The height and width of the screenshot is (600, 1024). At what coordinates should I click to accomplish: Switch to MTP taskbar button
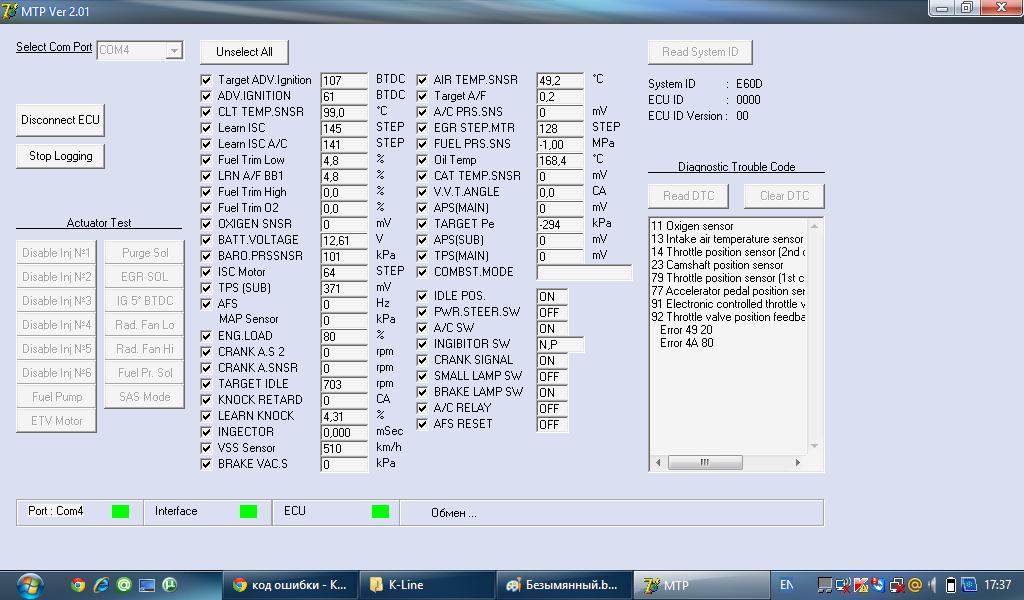click(x=702, y=585)
